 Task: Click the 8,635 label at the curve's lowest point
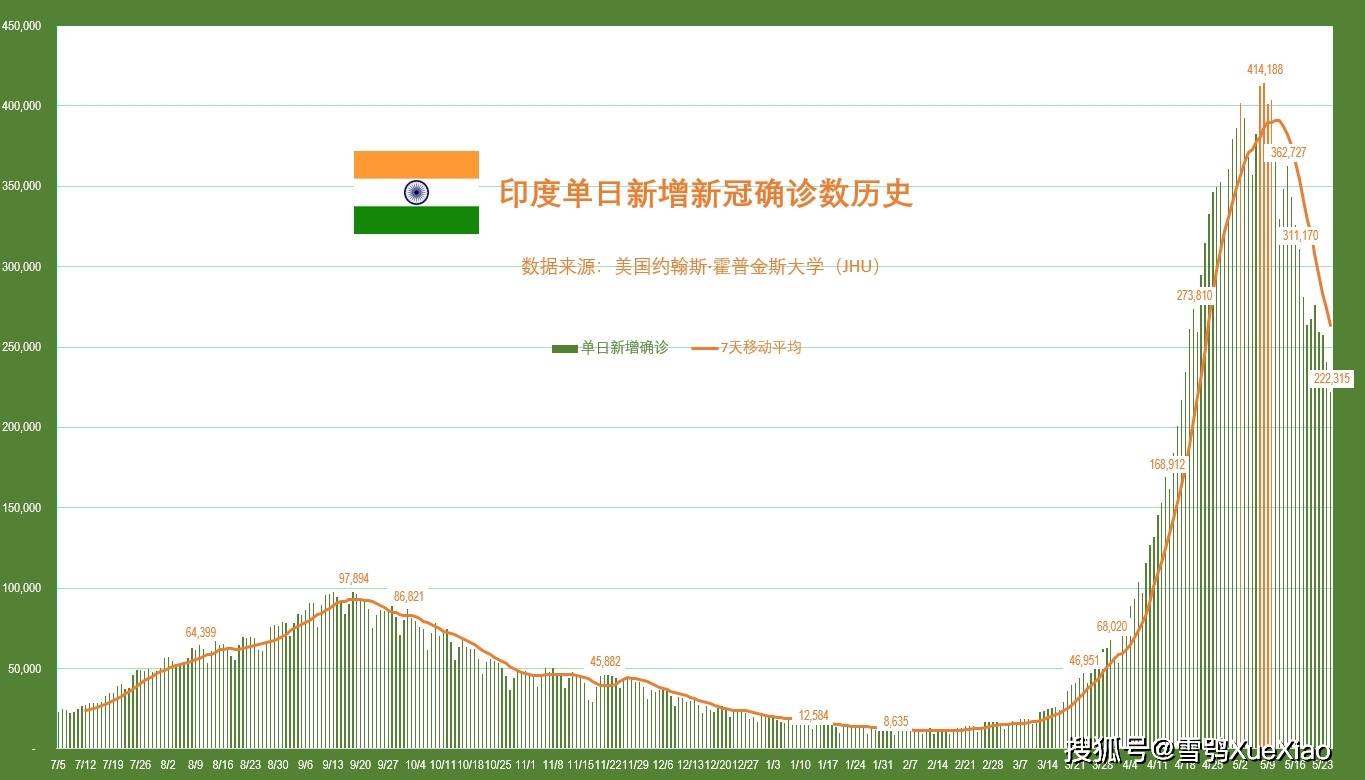pos(897,720)
